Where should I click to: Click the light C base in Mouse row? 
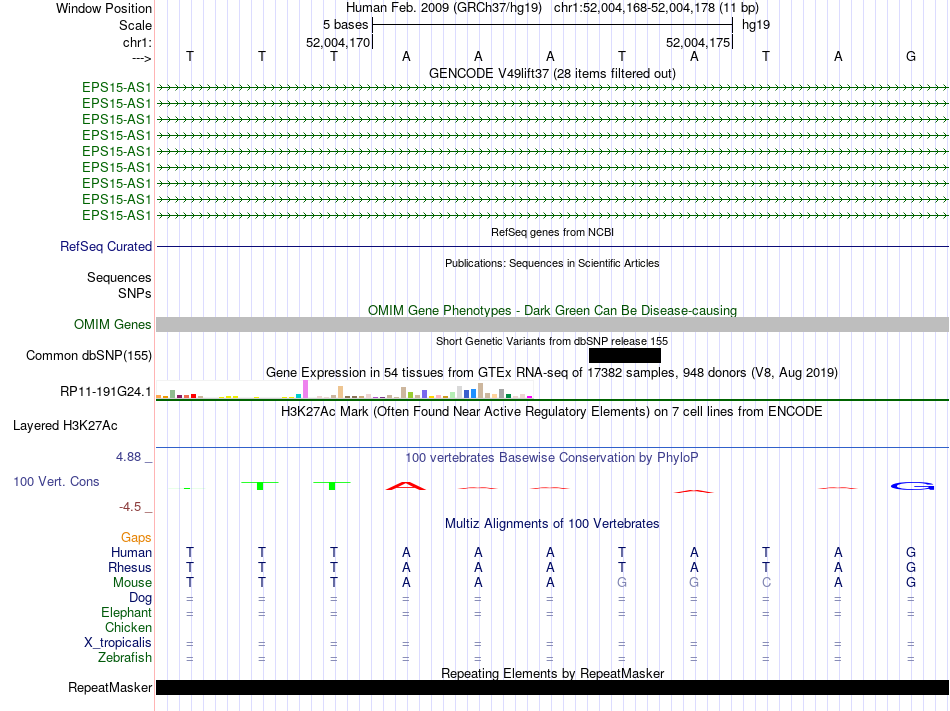[x=766, y=583]
